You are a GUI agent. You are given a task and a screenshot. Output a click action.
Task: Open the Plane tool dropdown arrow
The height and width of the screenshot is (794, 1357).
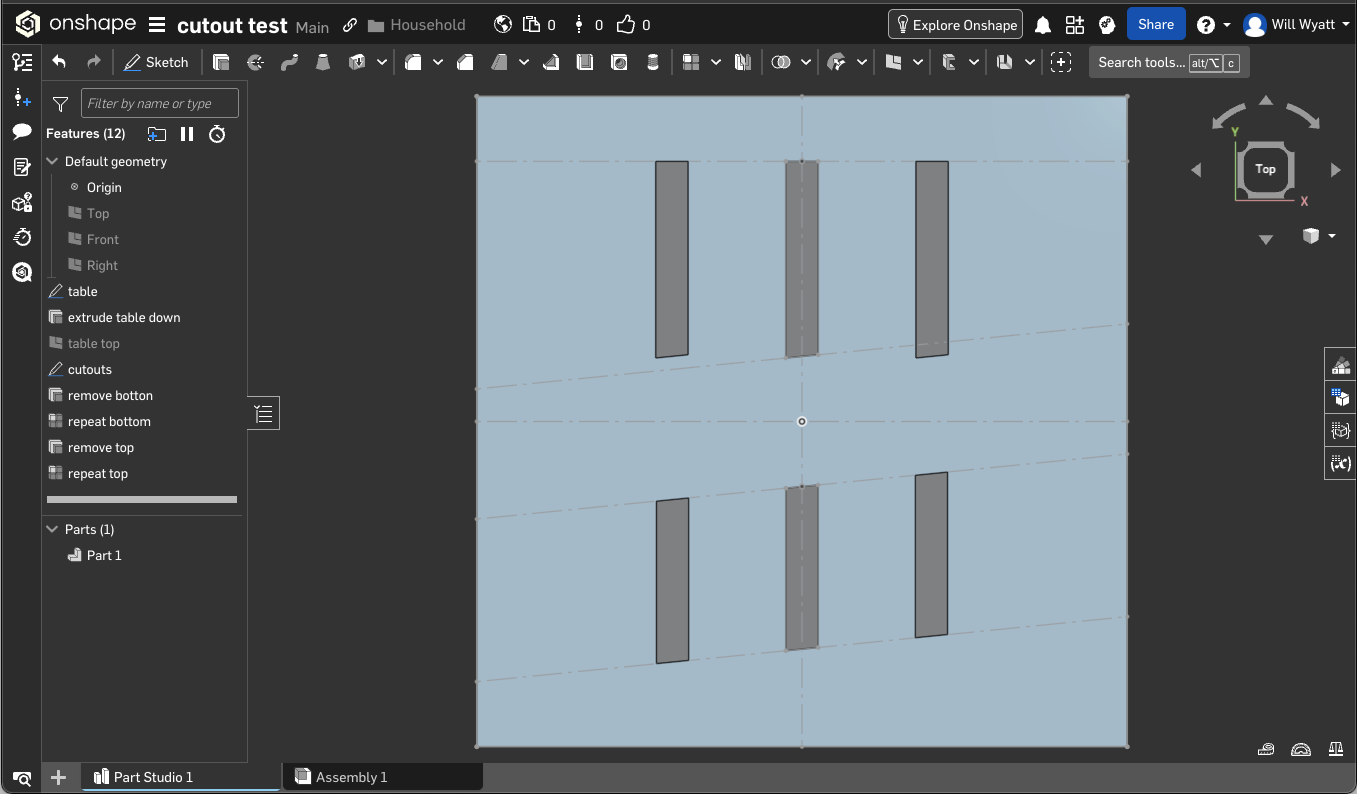[918, 62]
